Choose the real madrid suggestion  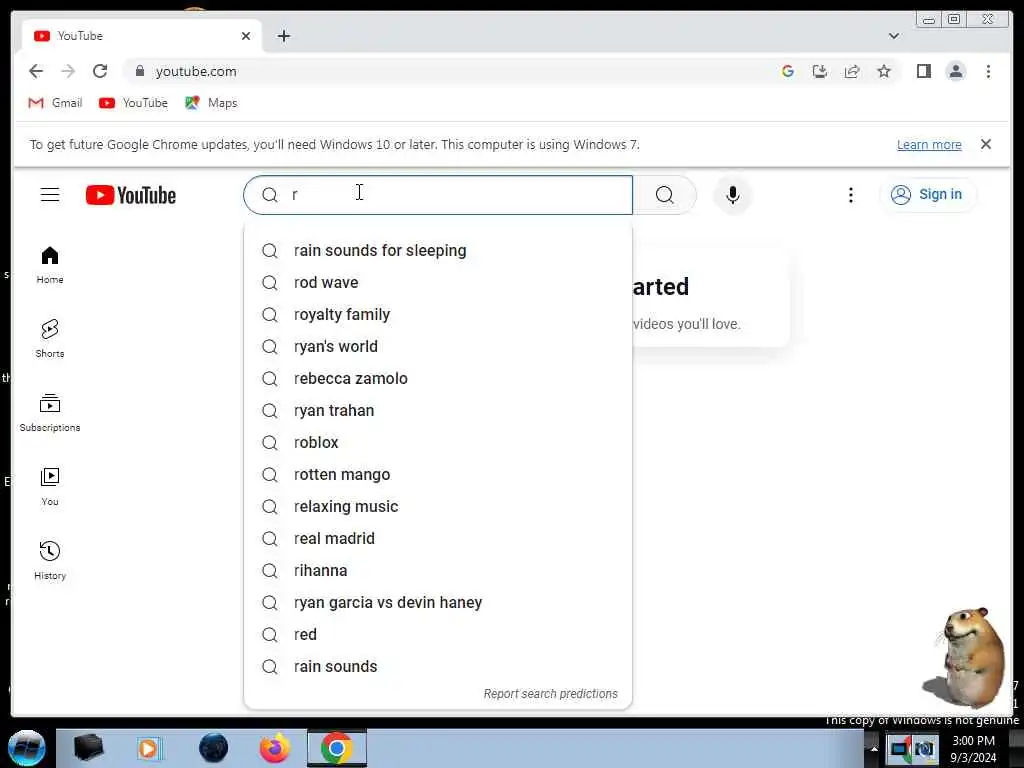click(x=438, y=539)
